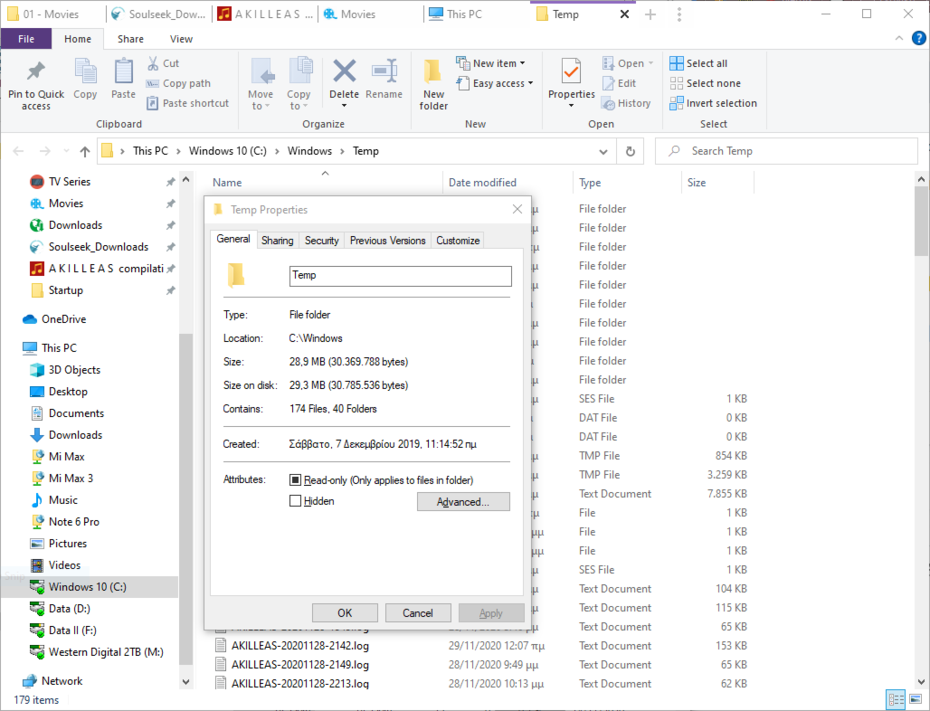Close the Temp Properties dialog
The width and height of the screenshot is (930, 711).
[517, 209]
